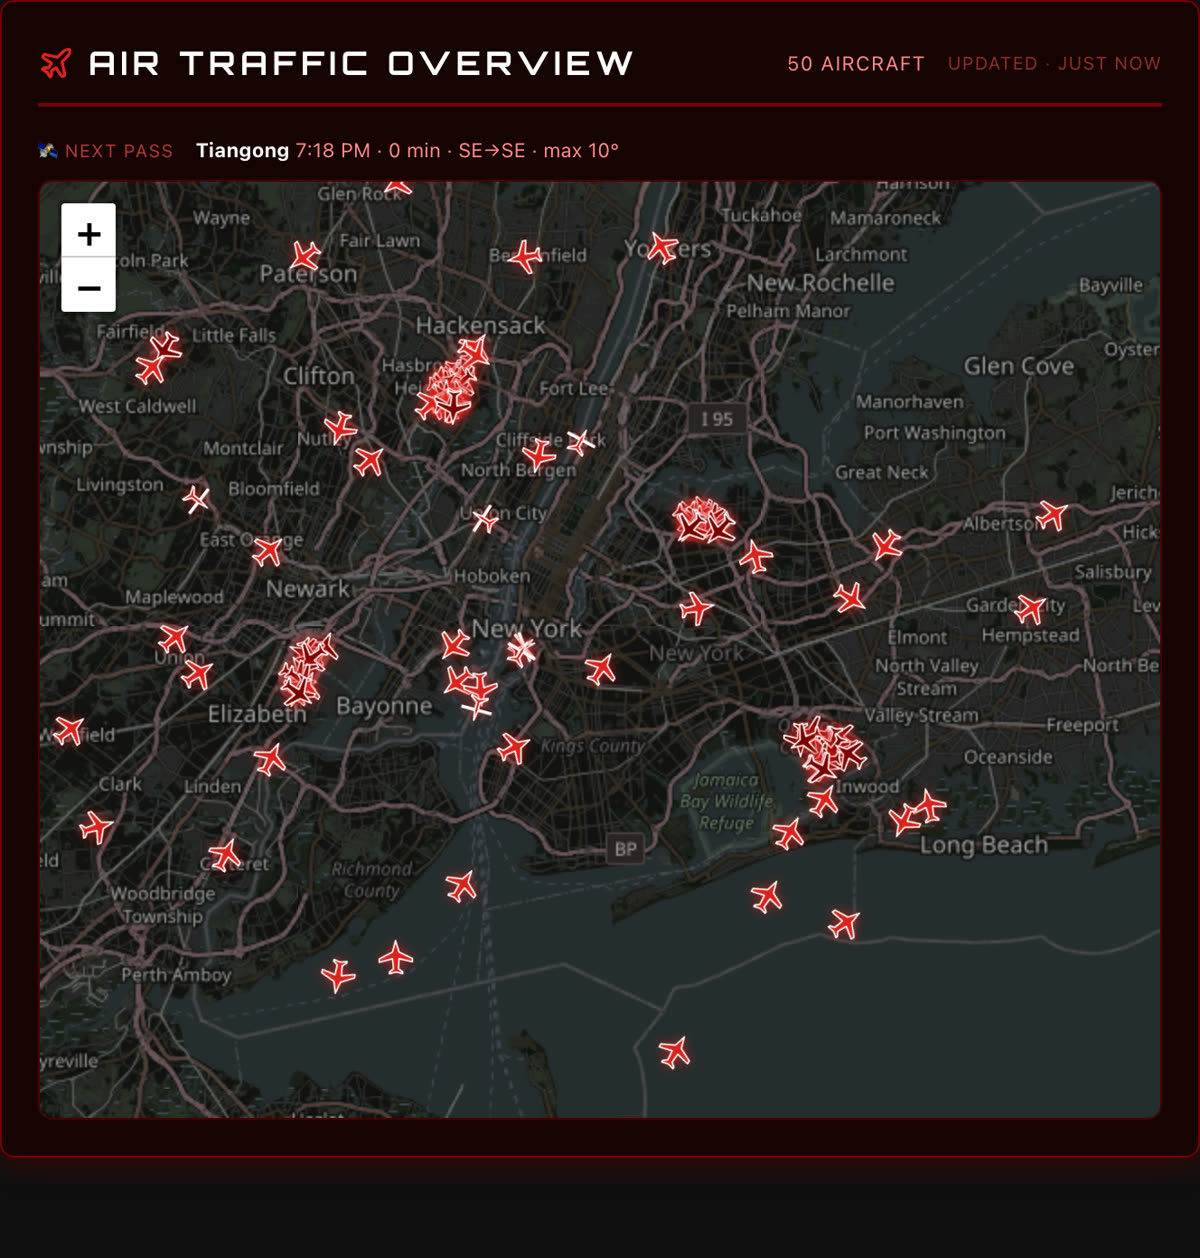Click the satellite icon next to Next Pass
1200x1258 pixels.
point(47,151)
